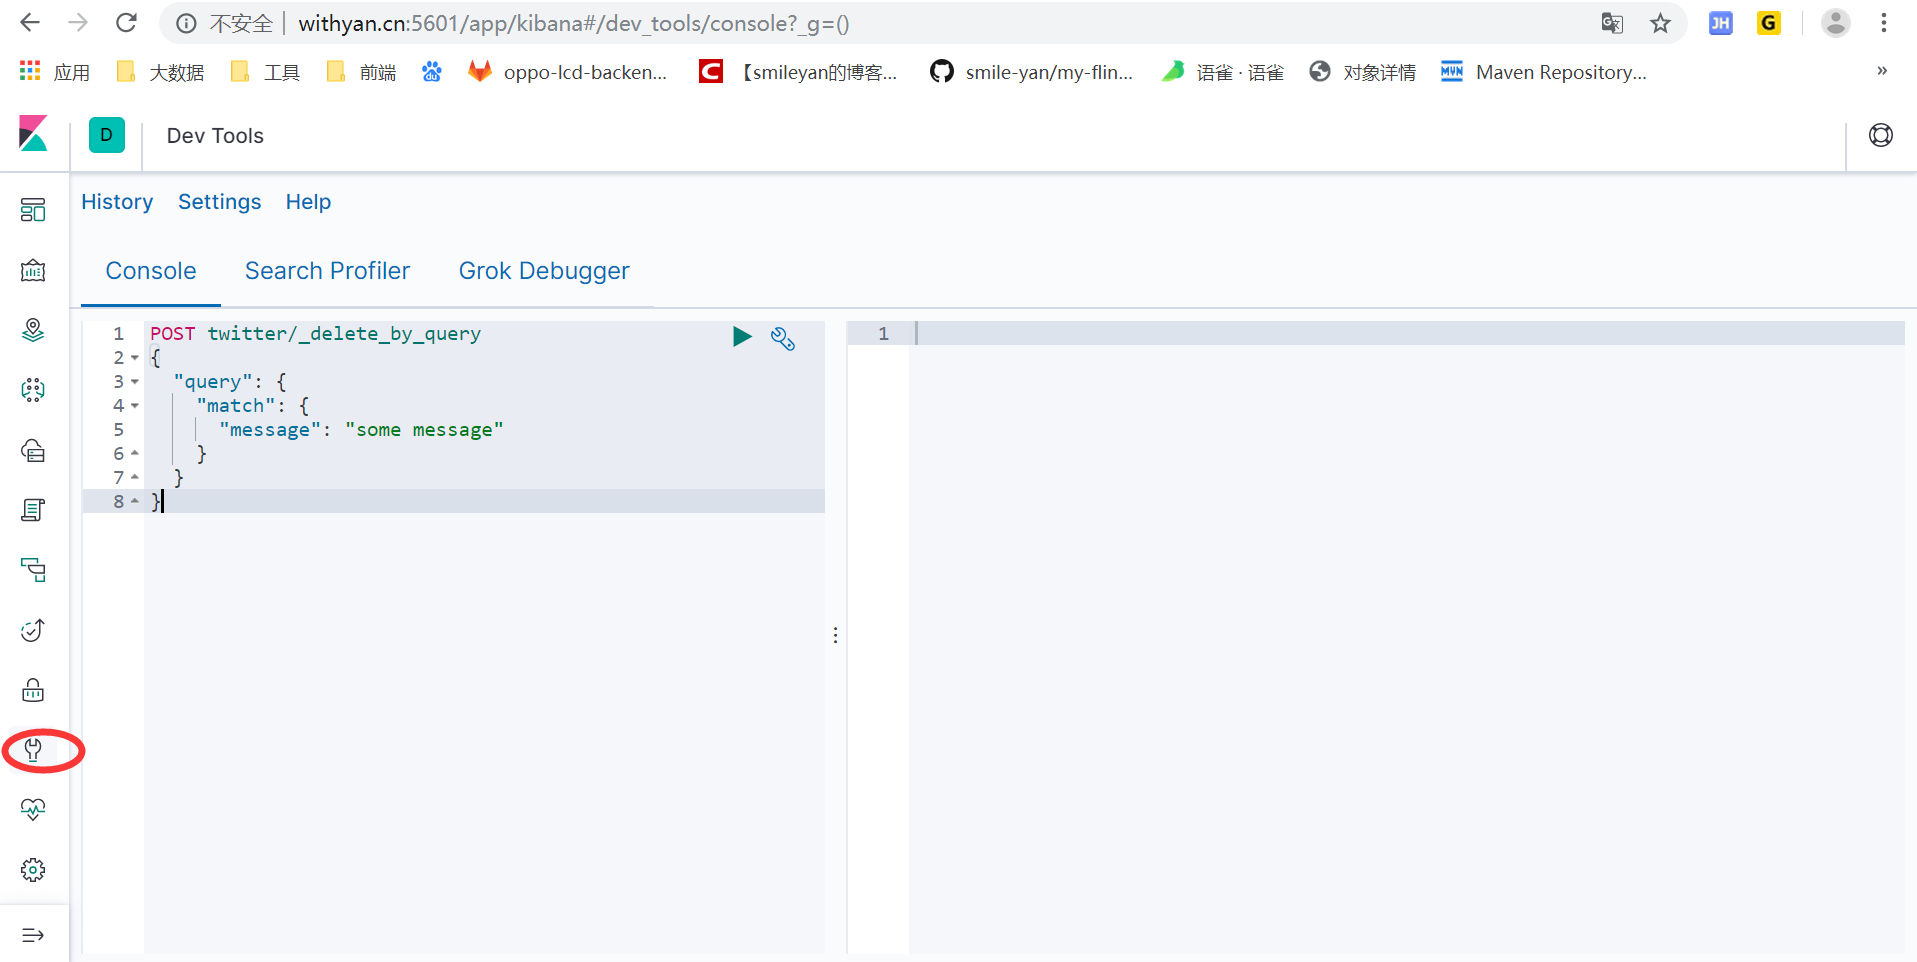Open the JH browser extension

coord(1720,23)
